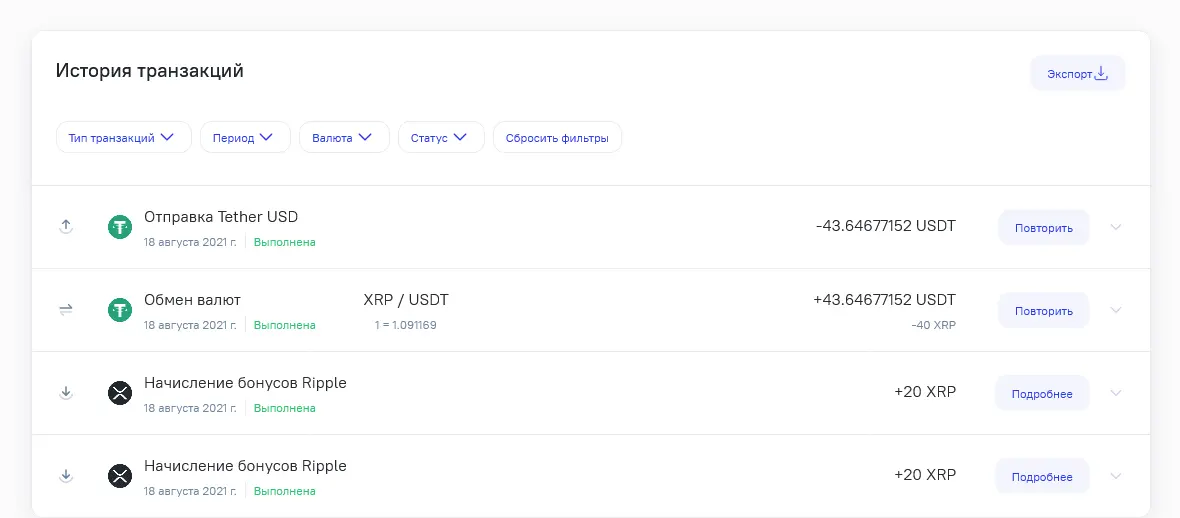Click the XRP / USDT pair label
This screenshot has width=1180, height=518.
tap(406, 300)
